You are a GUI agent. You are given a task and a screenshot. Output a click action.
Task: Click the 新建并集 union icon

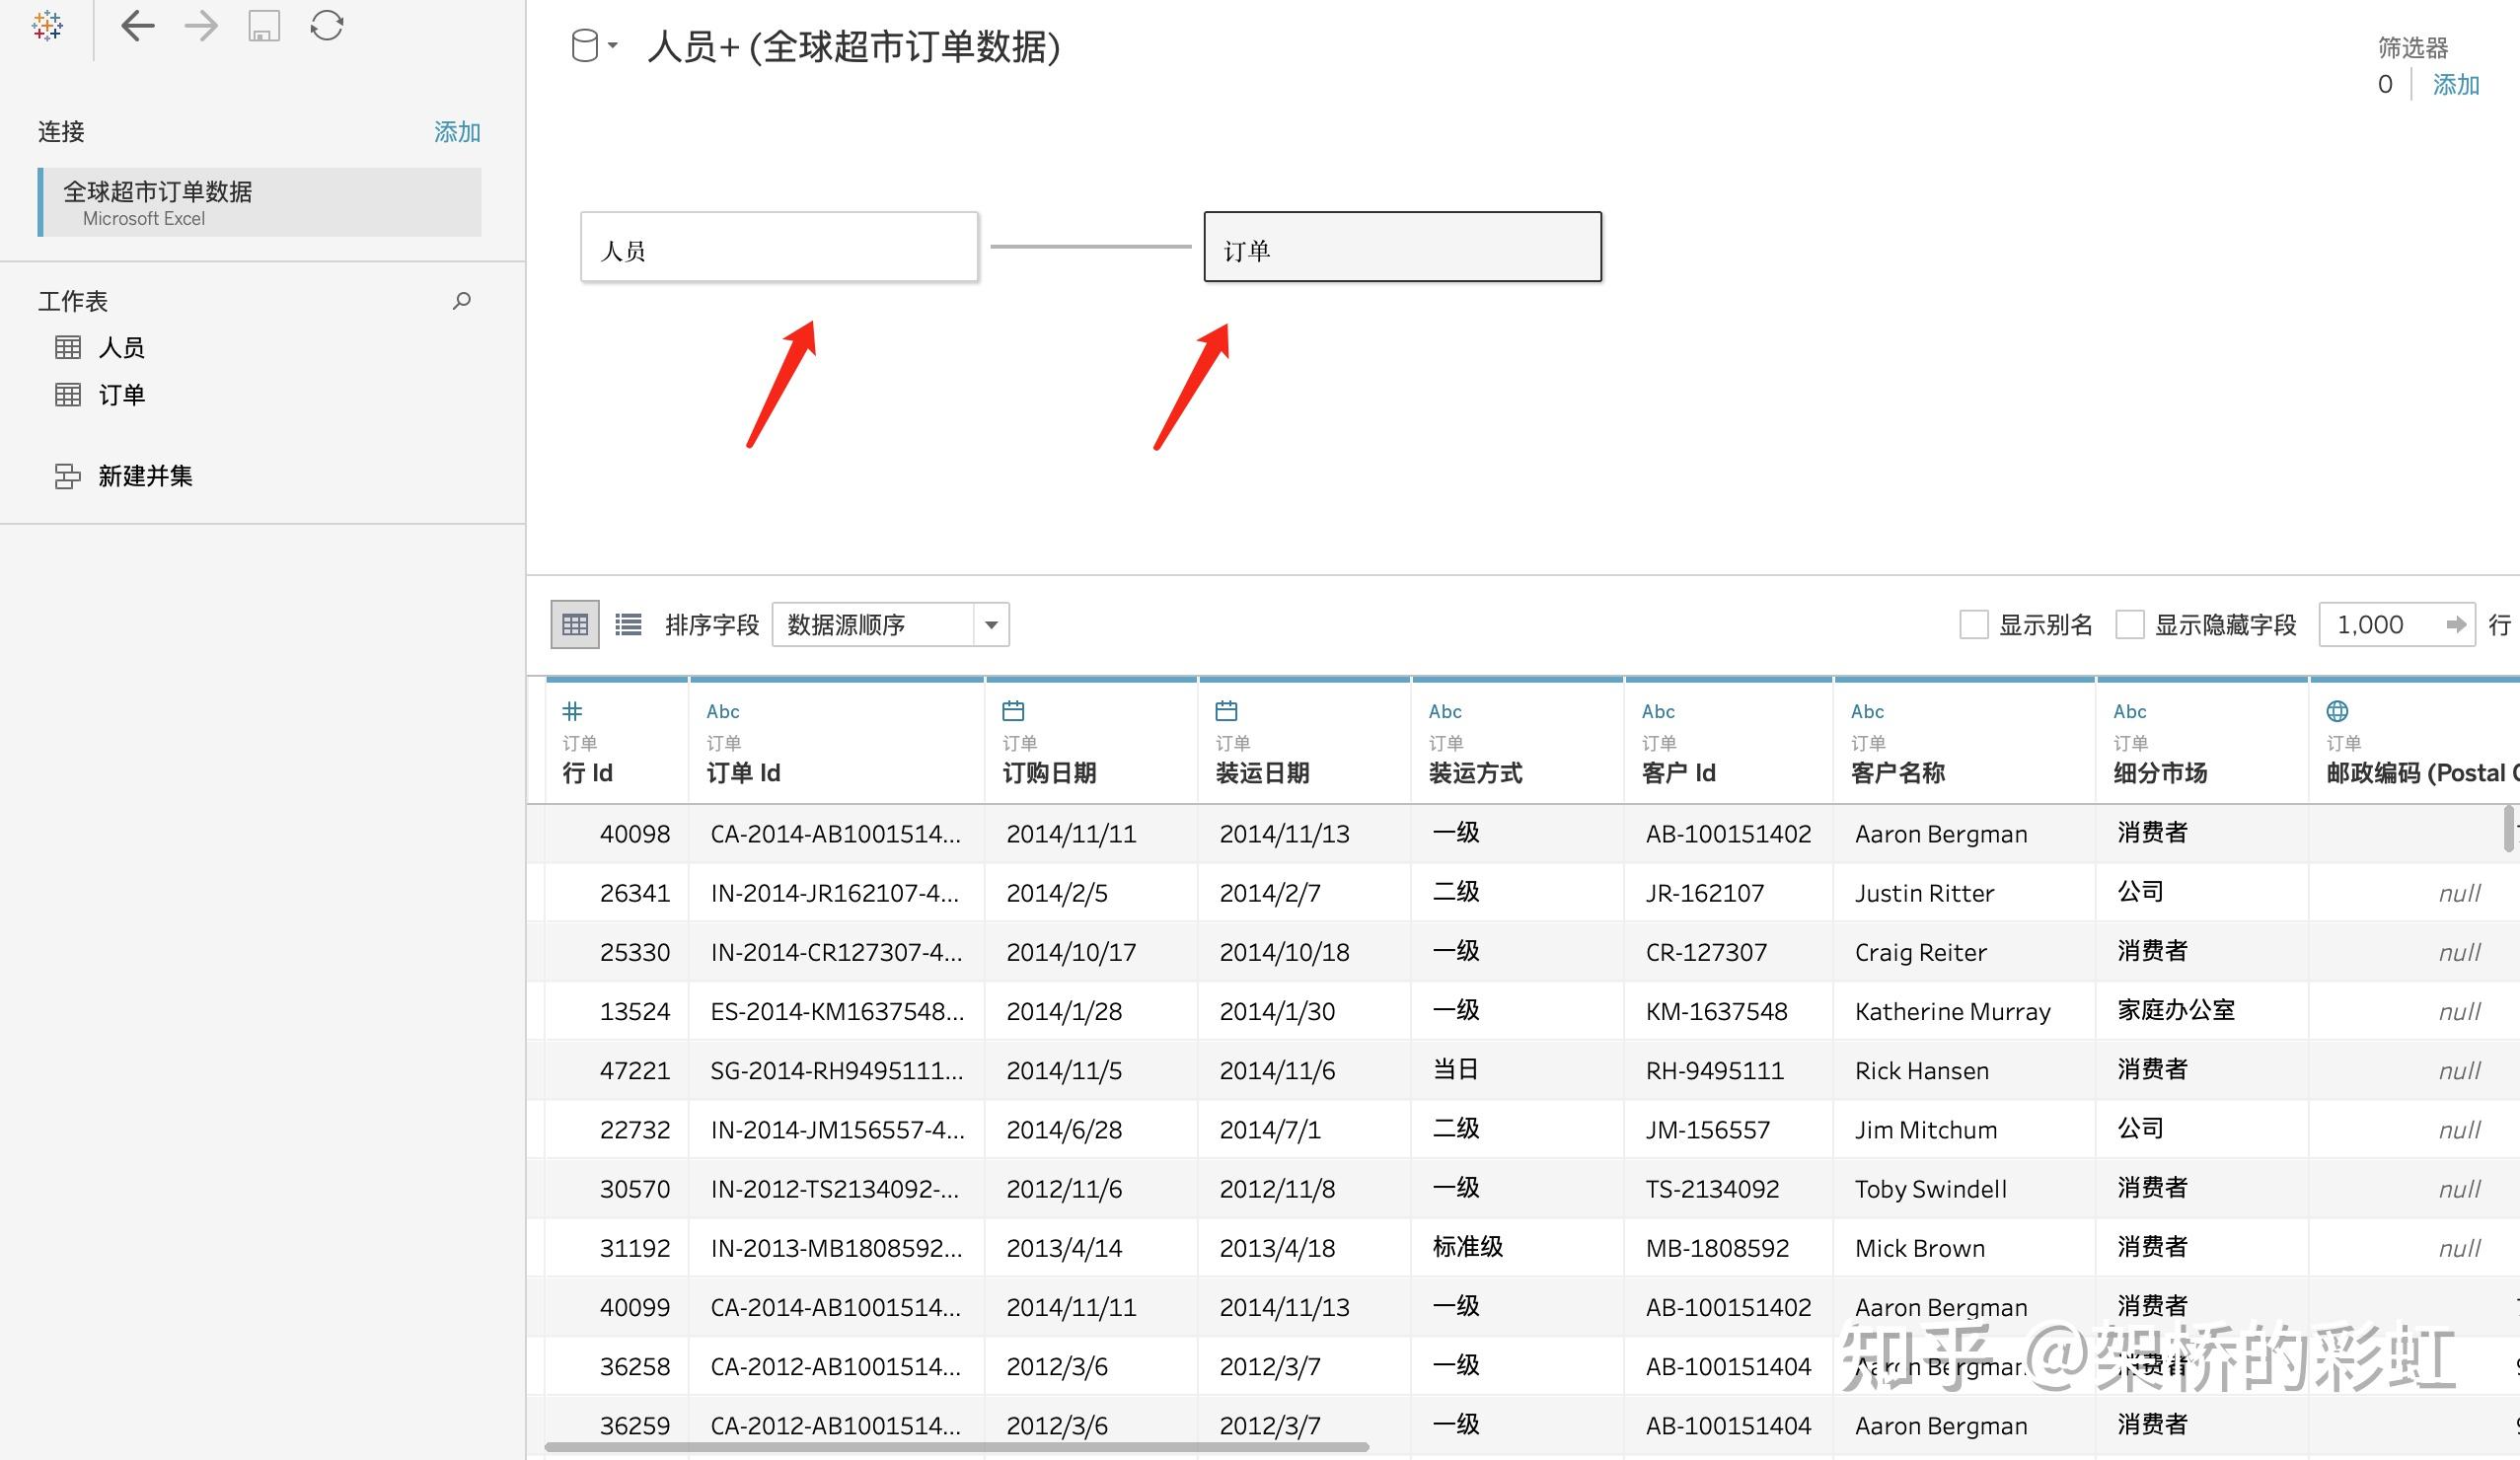coord(67,476)
